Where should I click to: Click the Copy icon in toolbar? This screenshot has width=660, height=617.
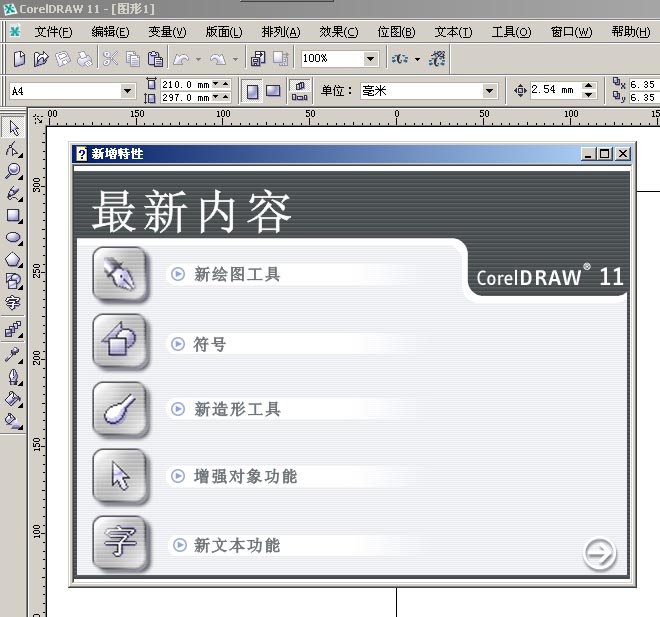[133, 59]
